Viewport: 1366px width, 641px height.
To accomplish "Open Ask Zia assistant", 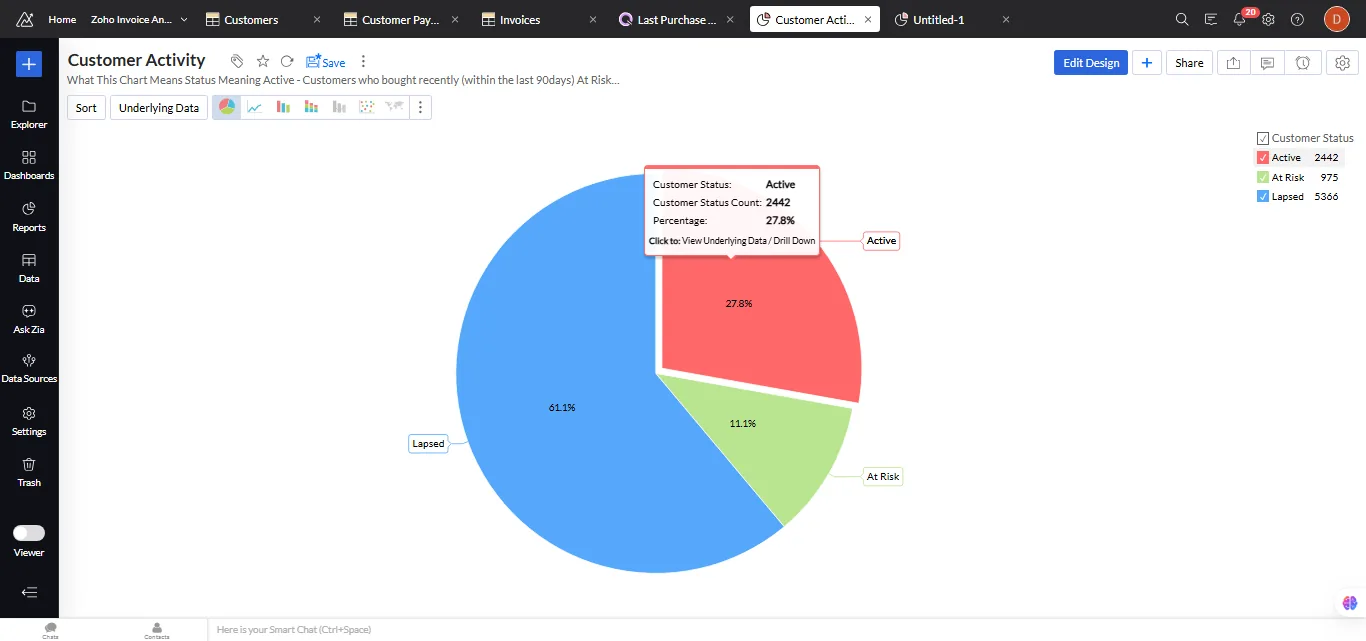I will pos(29,319).
